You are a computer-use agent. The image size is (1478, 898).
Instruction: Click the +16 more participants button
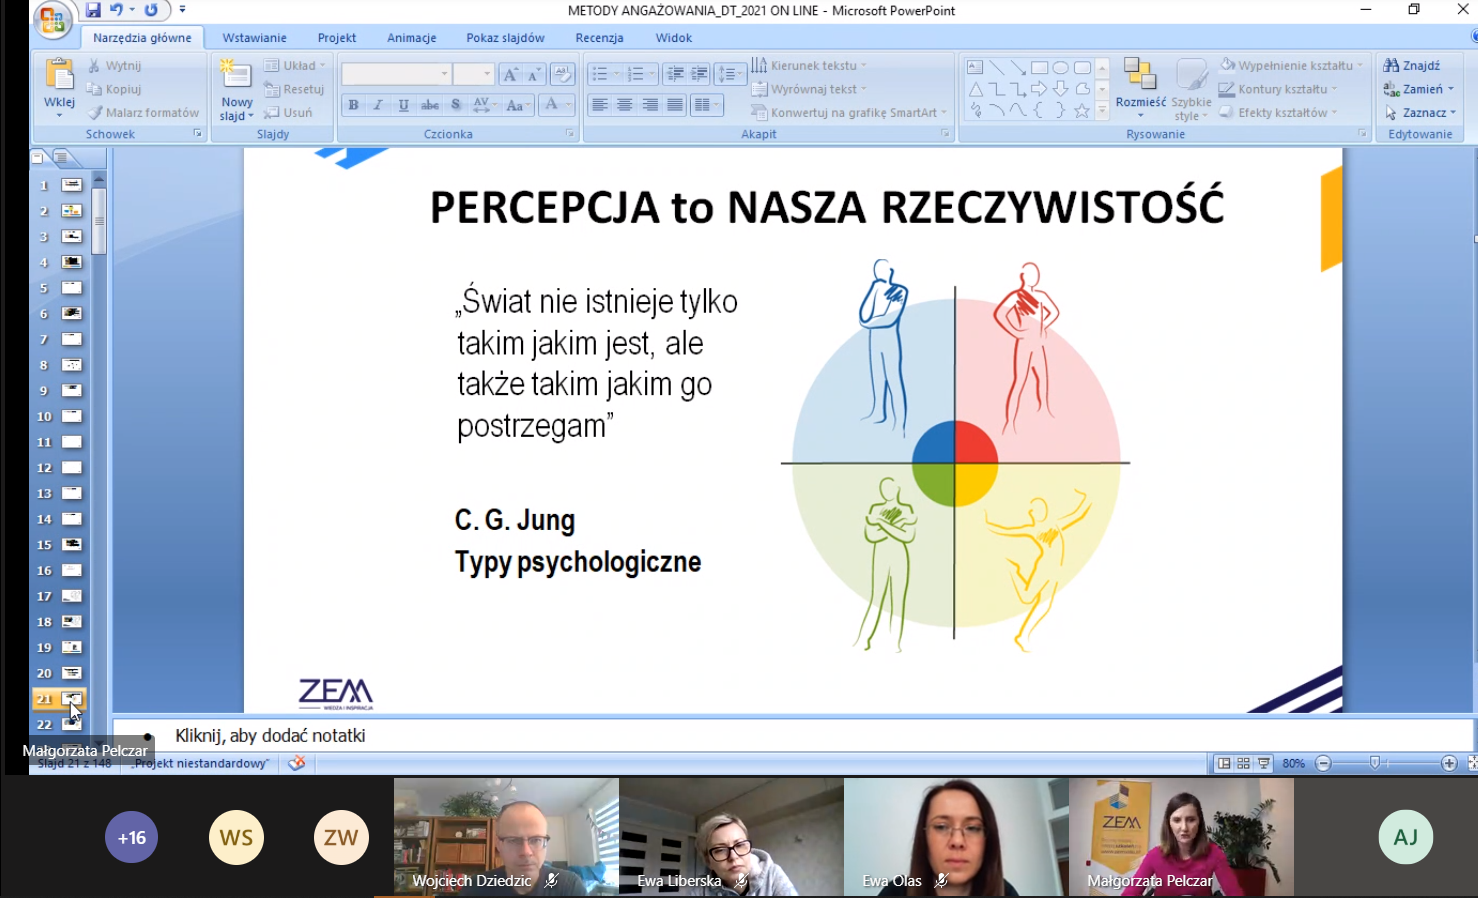point(132,838)
